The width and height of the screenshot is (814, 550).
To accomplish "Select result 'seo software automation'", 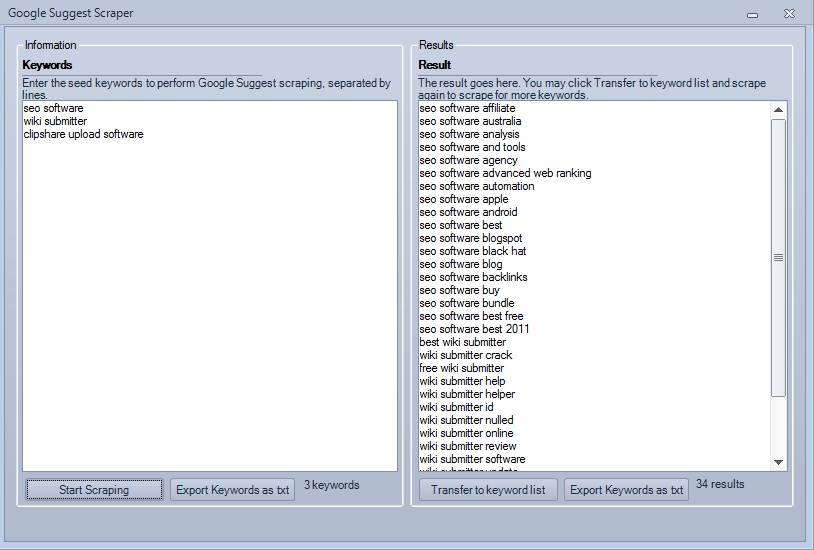I will (477, 186).
